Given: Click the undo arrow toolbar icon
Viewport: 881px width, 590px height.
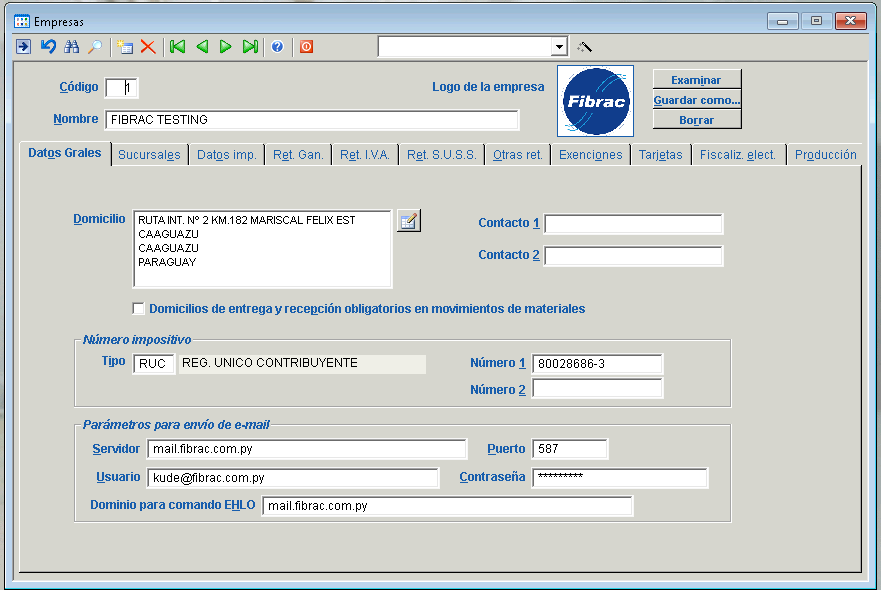Looking at the screenshot, I should 48,47.
